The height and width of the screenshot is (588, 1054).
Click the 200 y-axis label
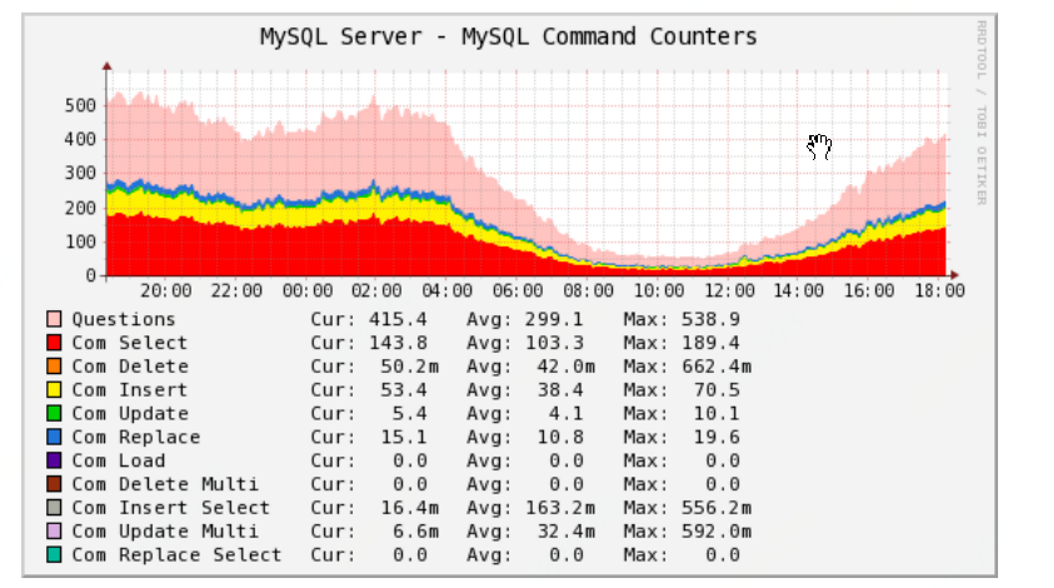81,208
